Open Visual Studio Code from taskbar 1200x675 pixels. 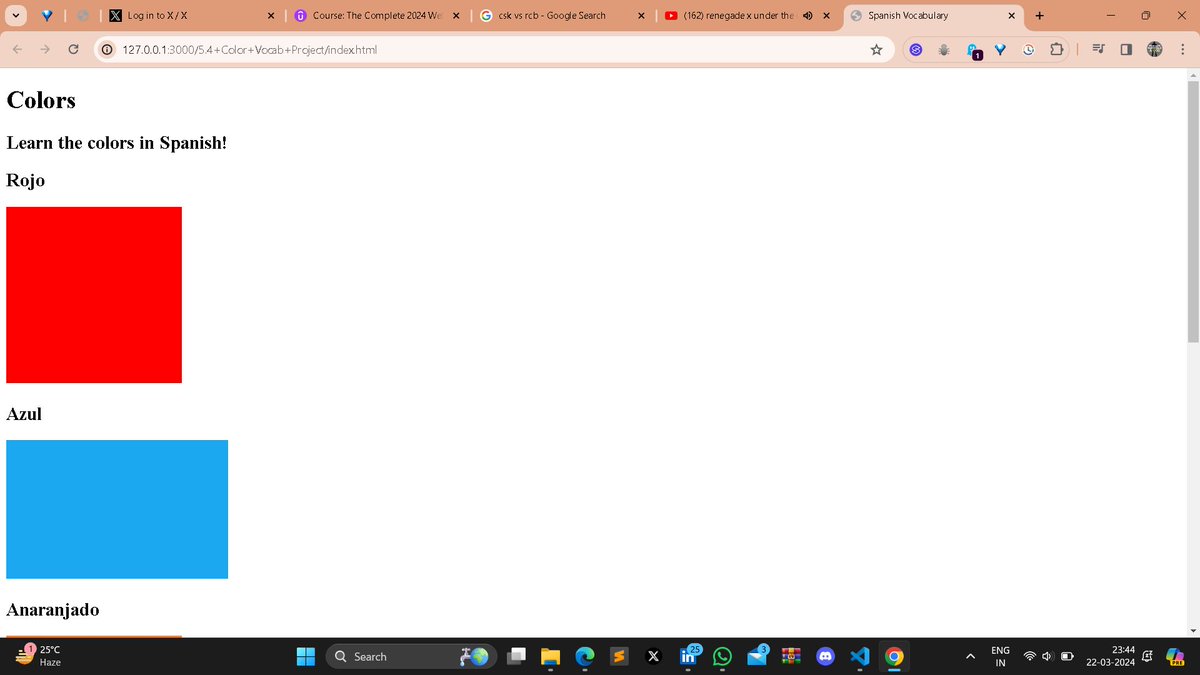[x=860, y=657]
